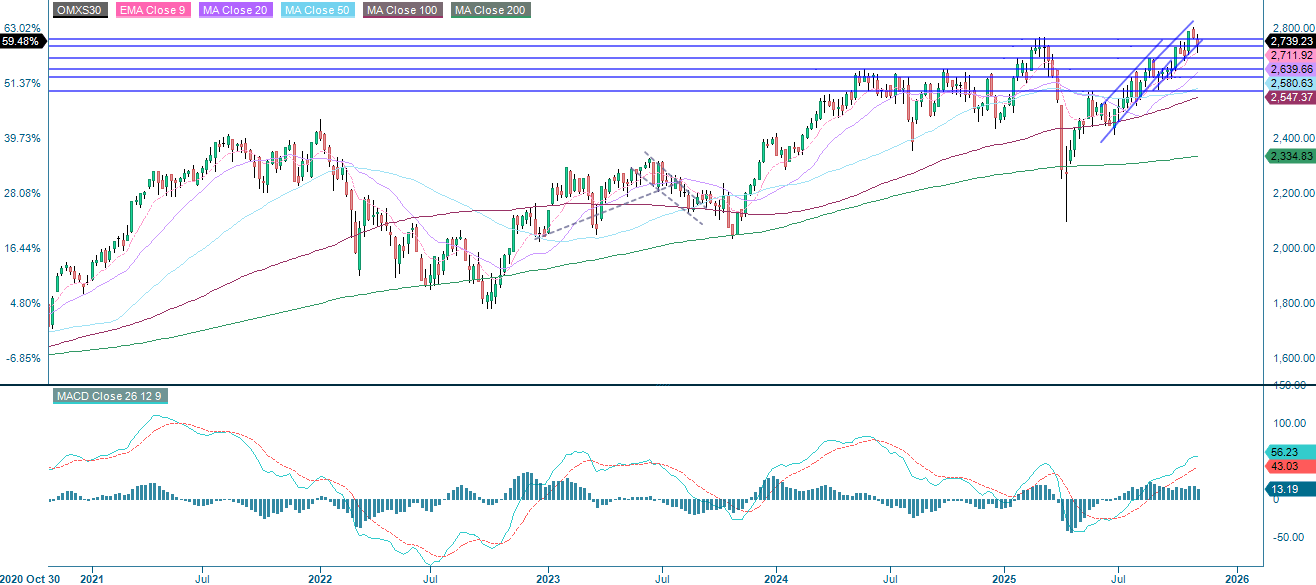Image resolution: width=1316 pixels, height=585 pixels.
Task: Click the histogram value tag 13.19
Action: click(x=1290, y=489)
